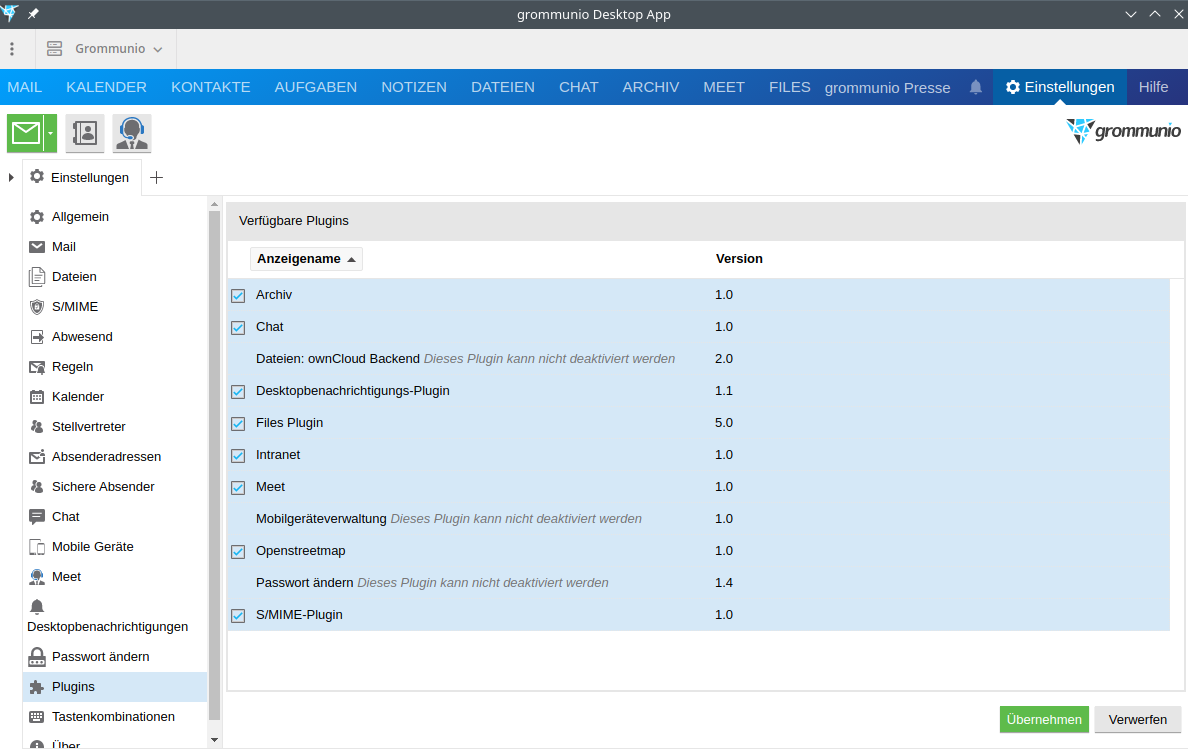Image resolution: width=1188 pixels, height=750 pixels.
Task: Switch to KALENDER in navigation bar
Action: 106,87
